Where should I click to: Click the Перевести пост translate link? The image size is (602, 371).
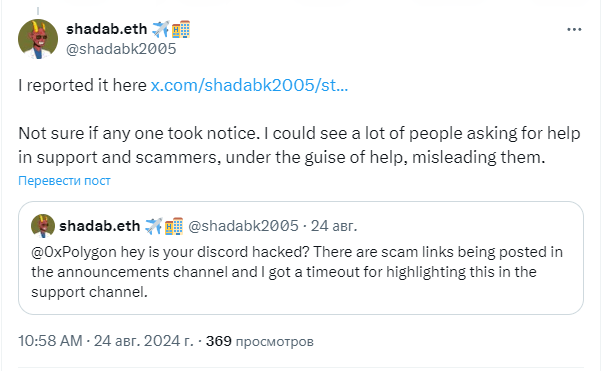click(x=64, y=181)
